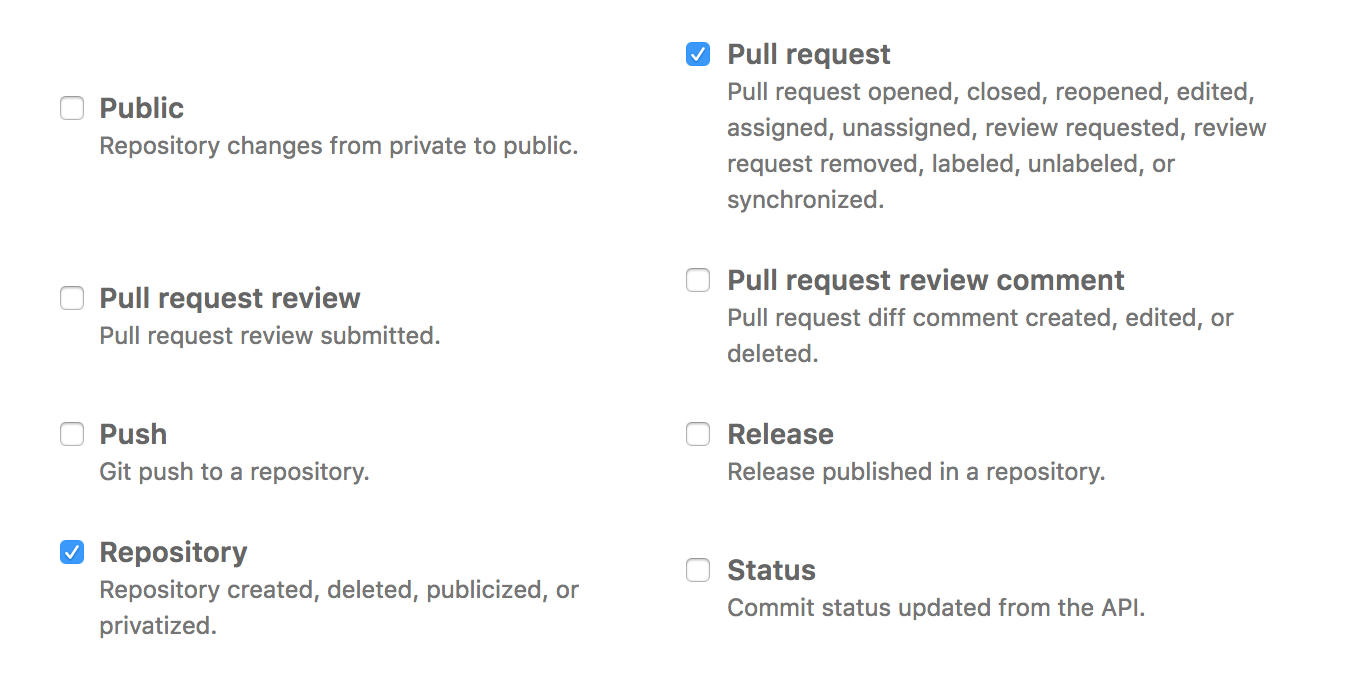Tick the Release event checkbox
The height and width of the screenshot is (688, 1350).
(x=698, y=434)
